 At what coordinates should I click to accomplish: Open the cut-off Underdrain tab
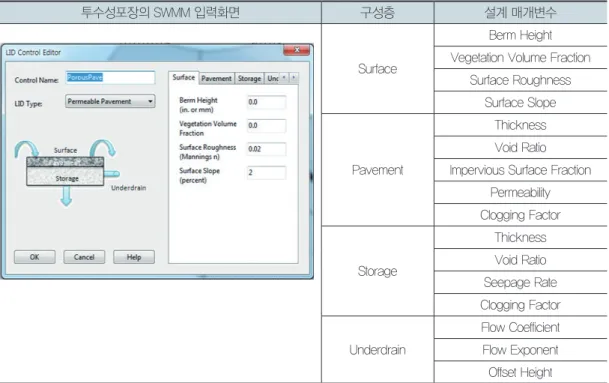272,78
